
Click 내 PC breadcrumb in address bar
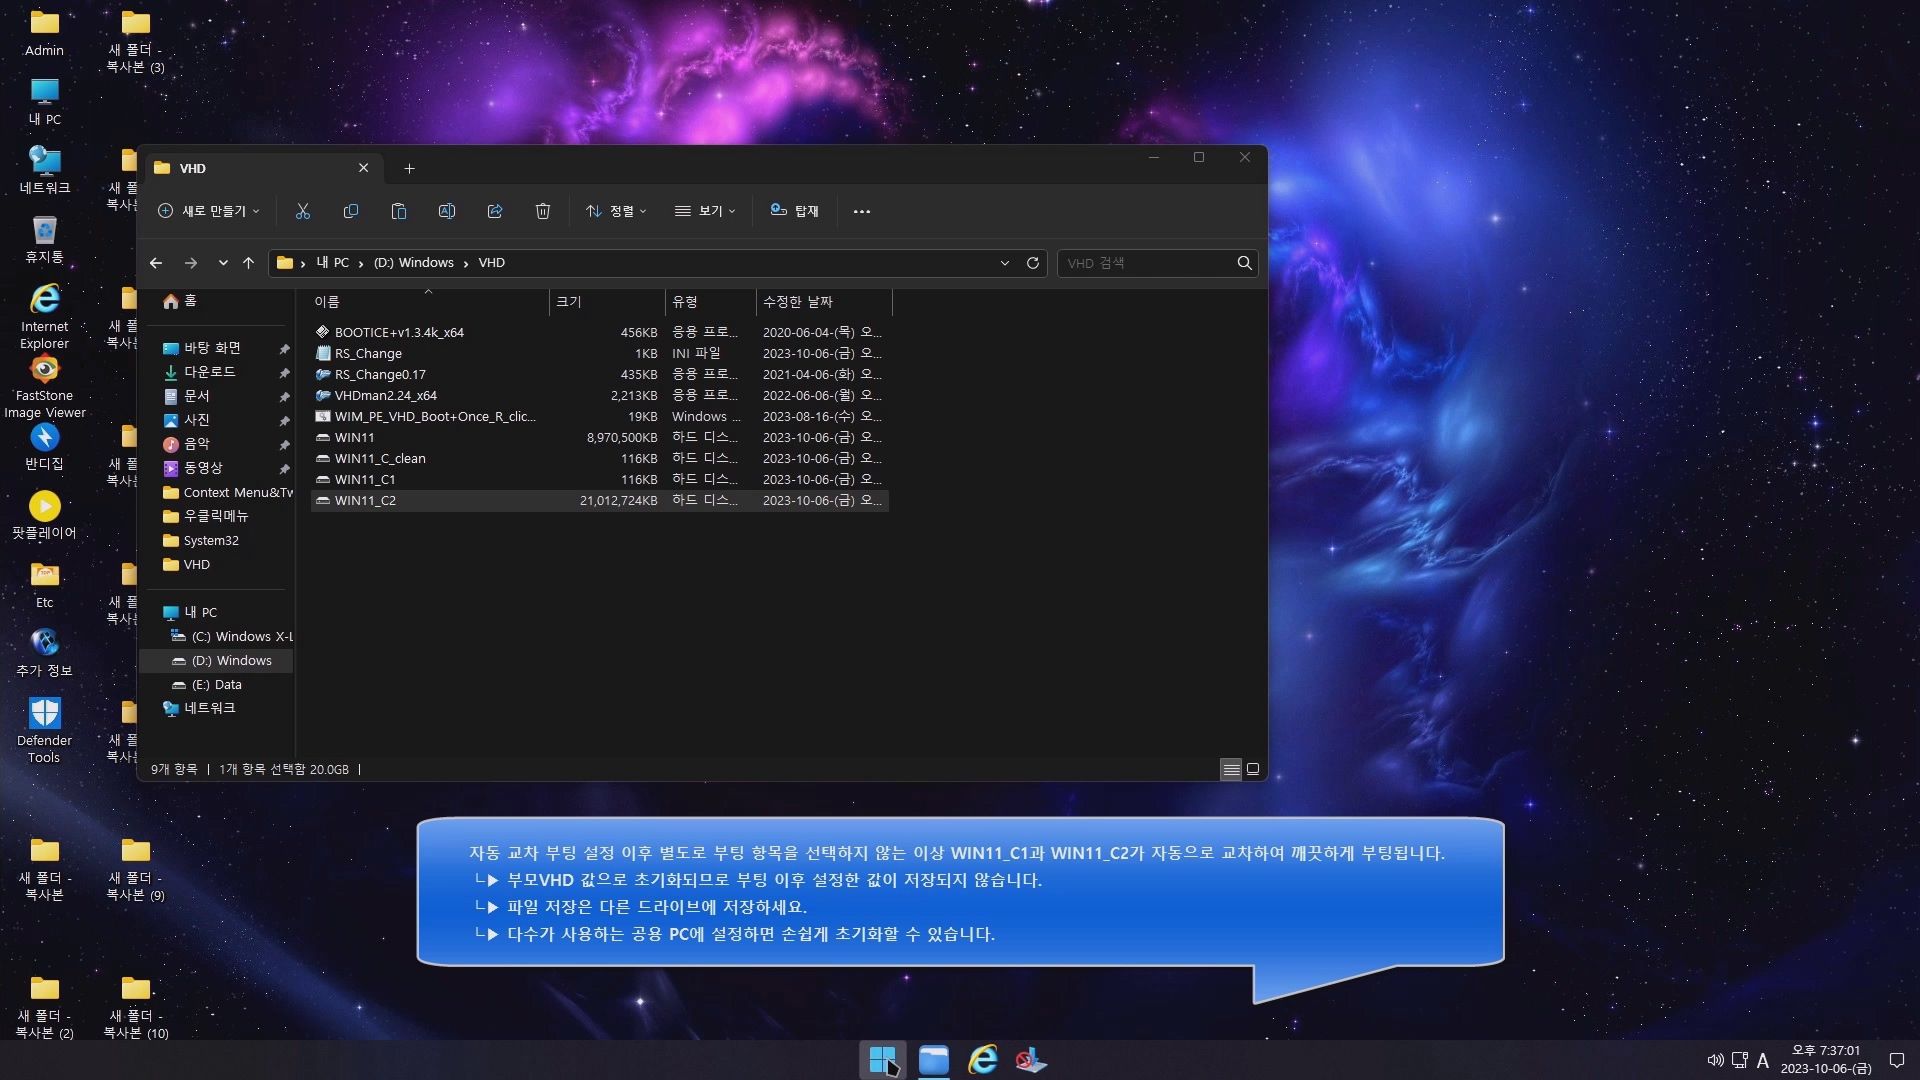tap(333, 263)
